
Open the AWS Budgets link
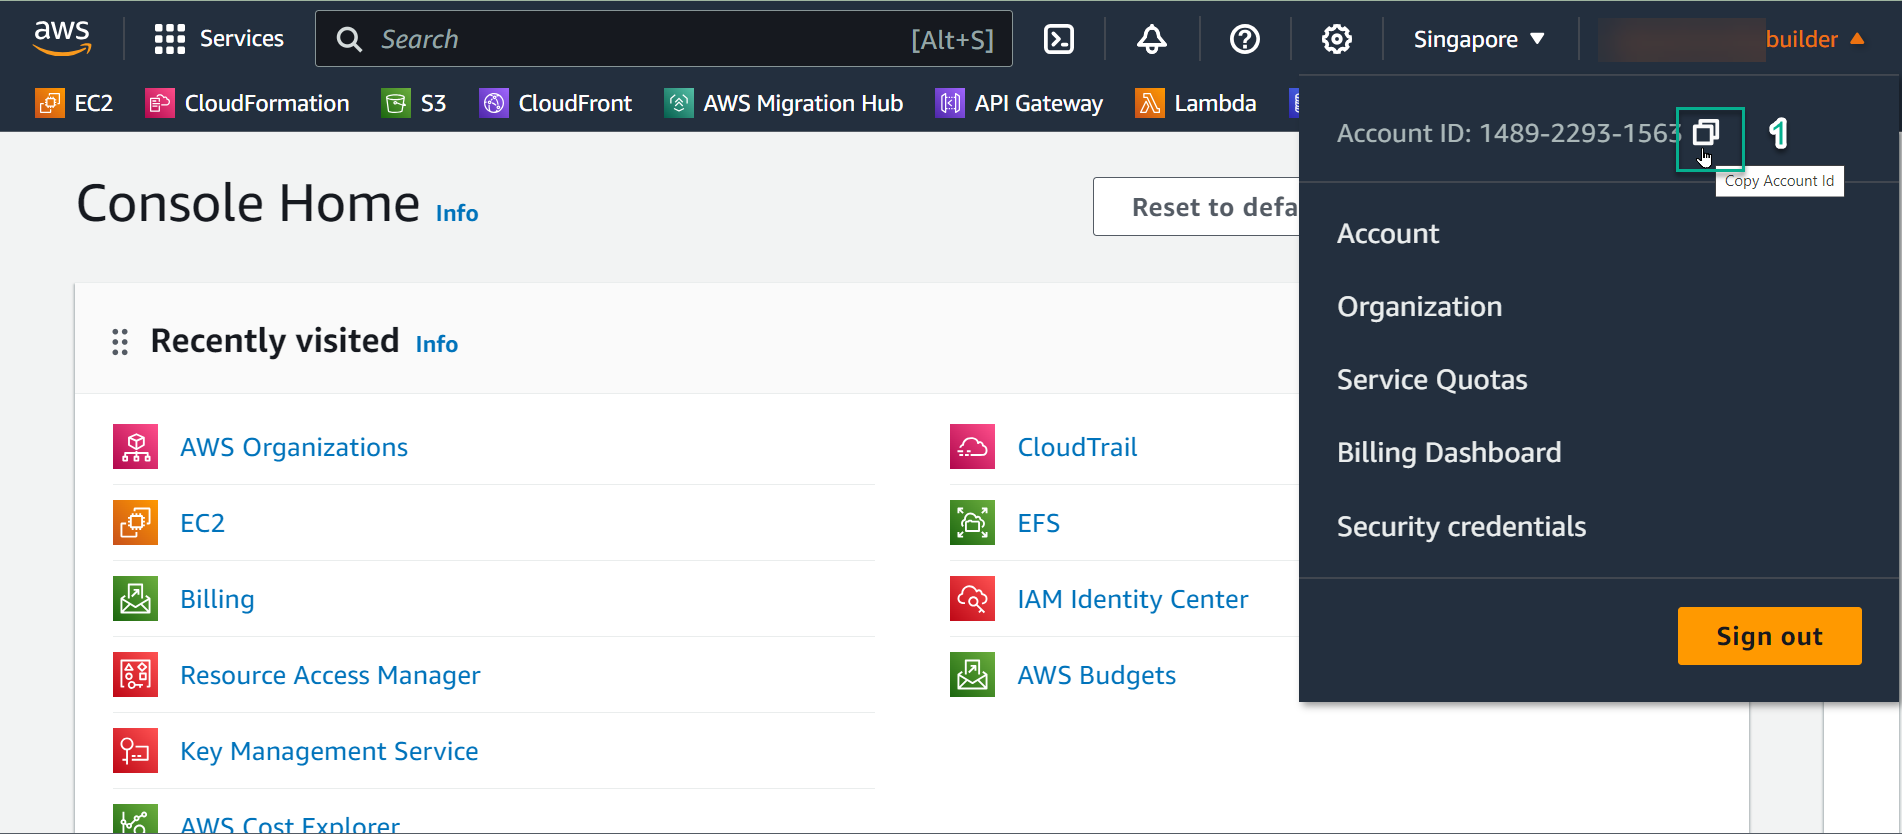click(x=1096, y=675)
